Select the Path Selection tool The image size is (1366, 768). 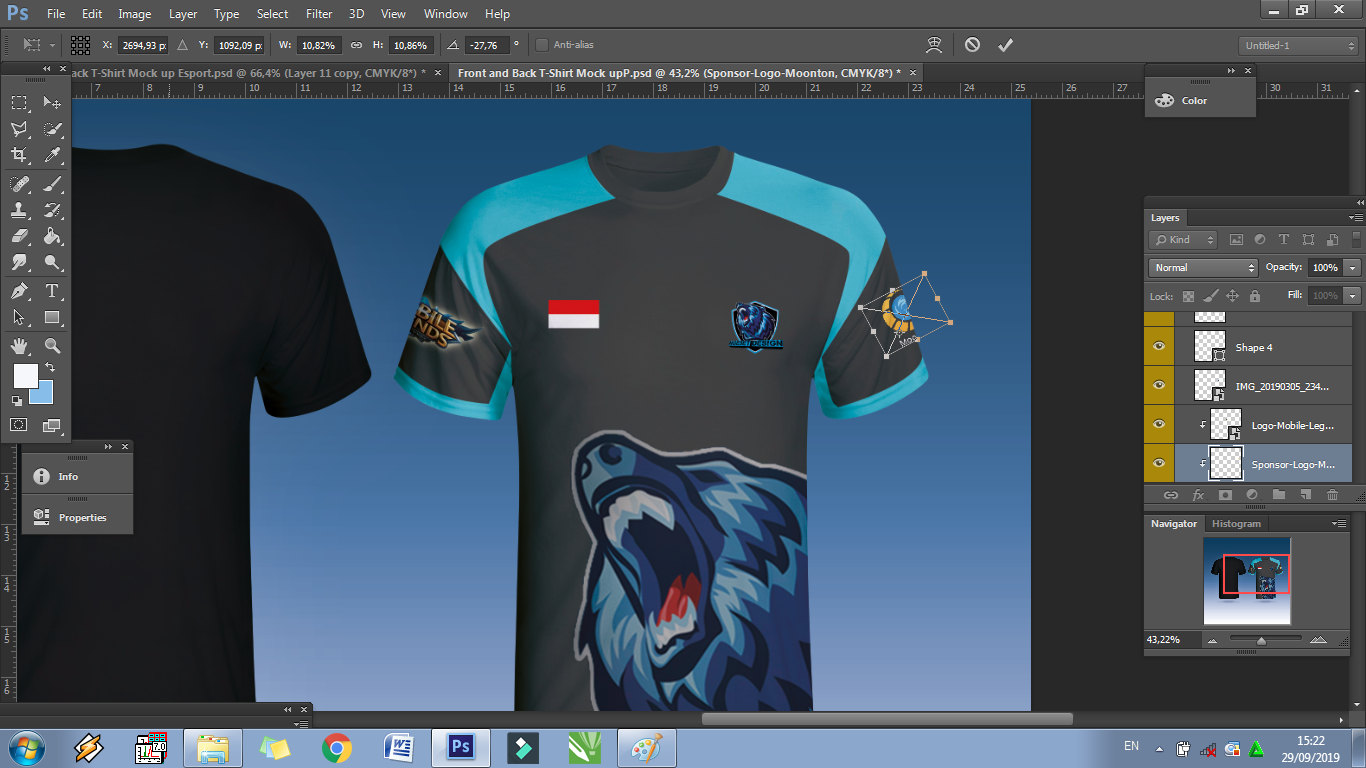[x=19, y=317]
